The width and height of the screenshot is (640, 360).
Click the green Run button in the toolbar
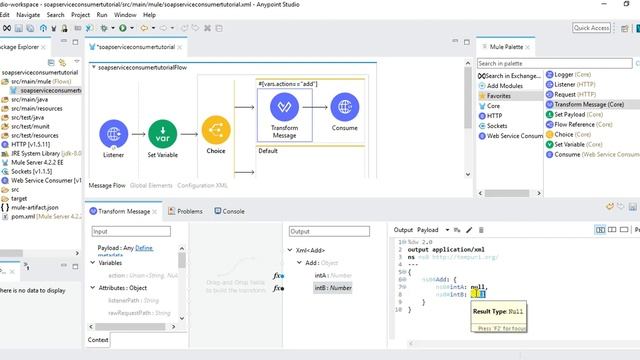[122, 28]
